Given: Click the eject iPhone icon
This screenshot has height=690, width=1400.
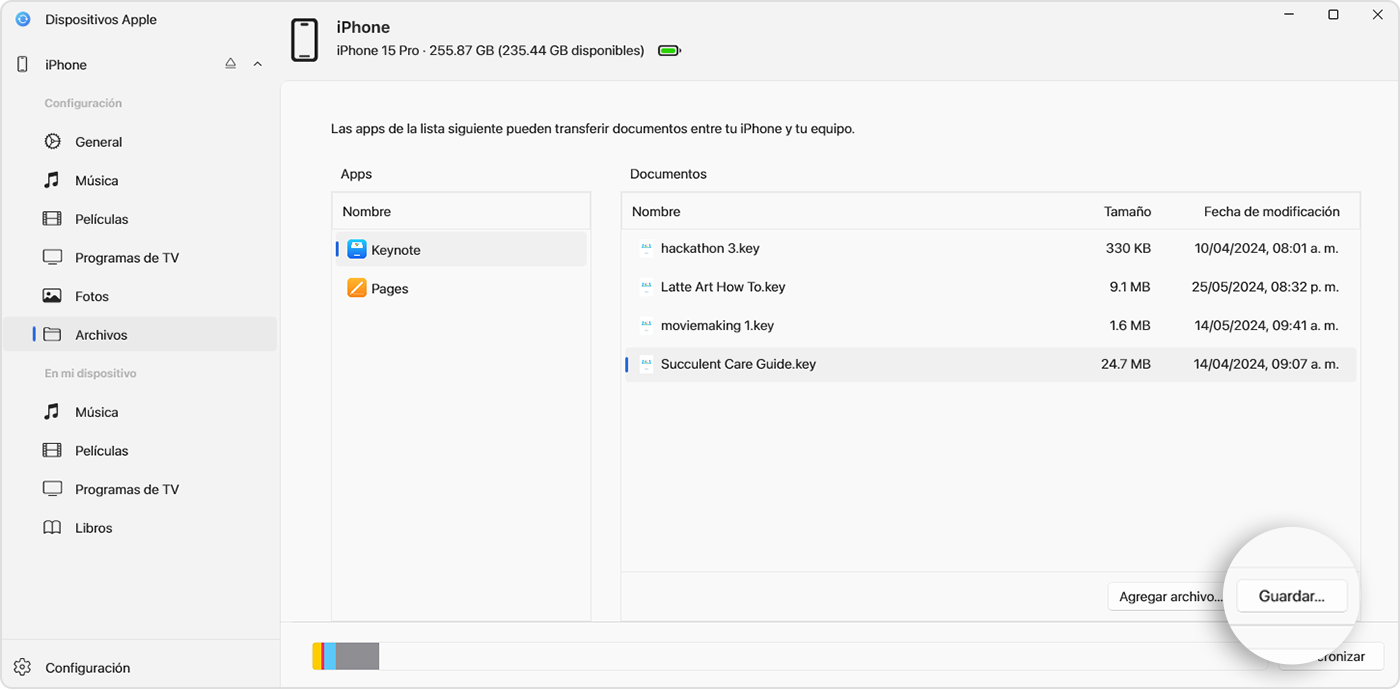Looking at the screenshot, I should click(230, 64).
